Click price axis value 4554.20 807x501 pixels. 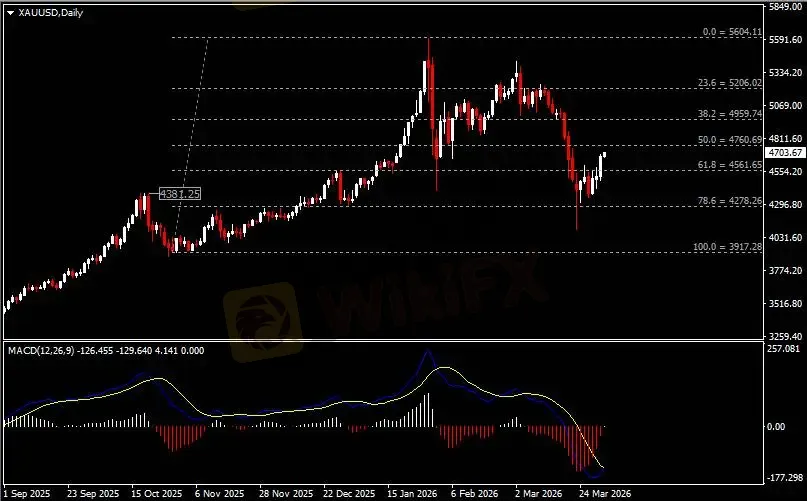(785, 171)
